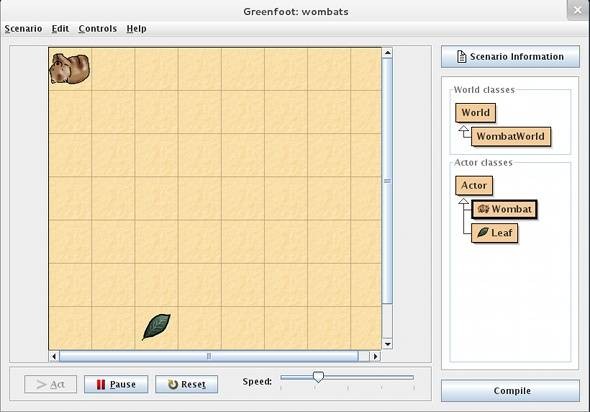Click the leaf in the world grid
590x412 pixels.
click(156, 327)
